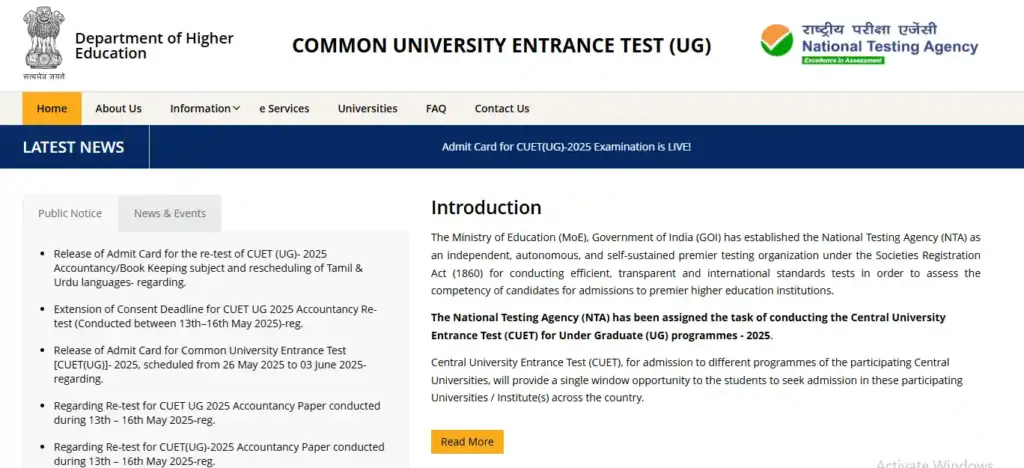This screenshot has height=468, width=1024.
Task: Open the e Services menu
Action: (284, 108)
